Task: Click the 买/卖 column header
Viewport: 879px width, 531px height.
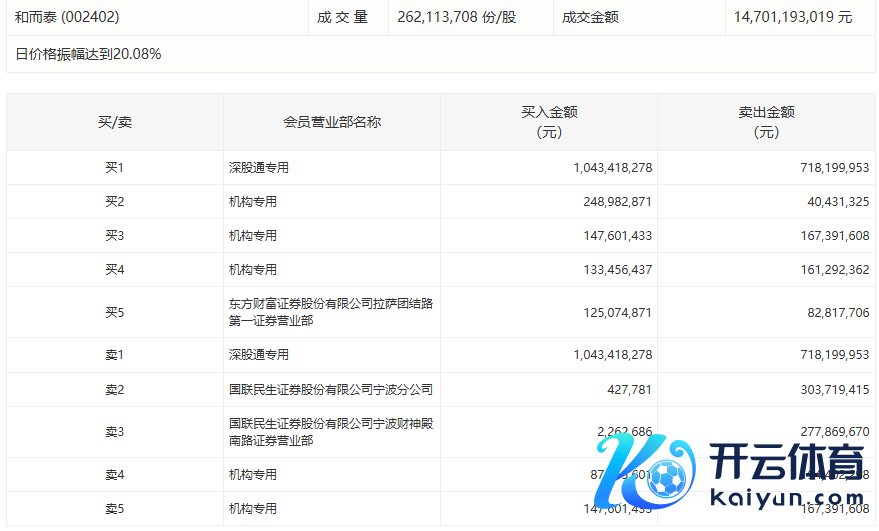Action: 114,122
